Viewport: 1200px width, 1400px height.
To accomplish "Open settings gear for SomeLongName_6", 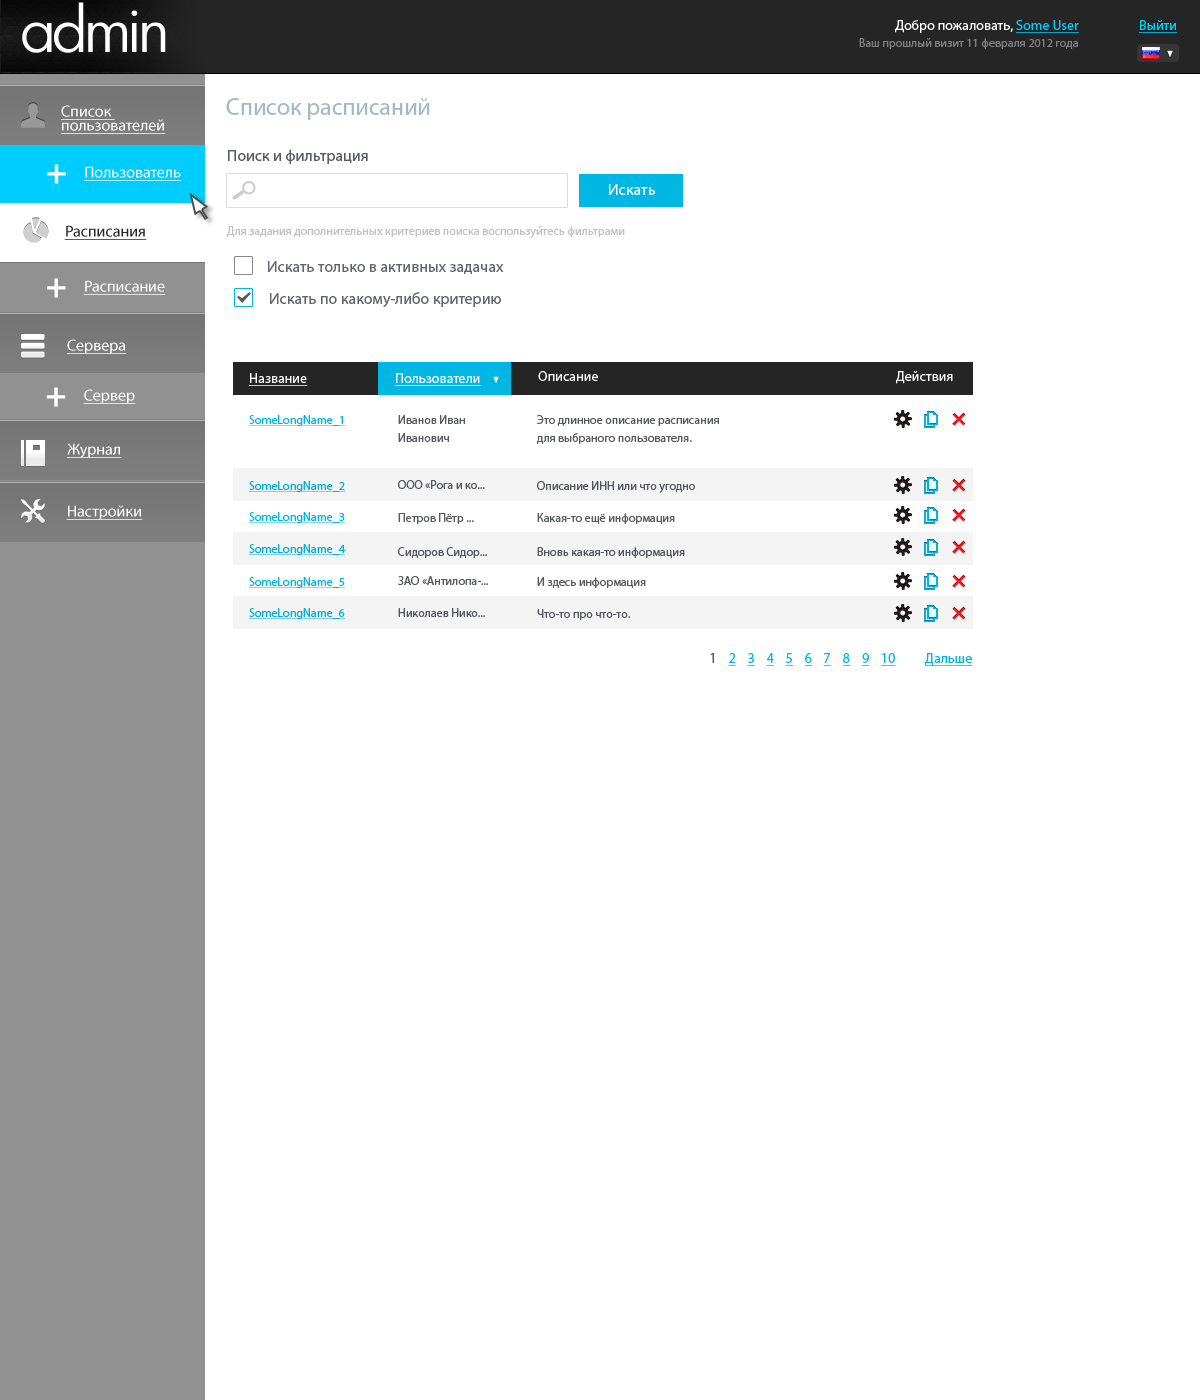I will [903, 613].
